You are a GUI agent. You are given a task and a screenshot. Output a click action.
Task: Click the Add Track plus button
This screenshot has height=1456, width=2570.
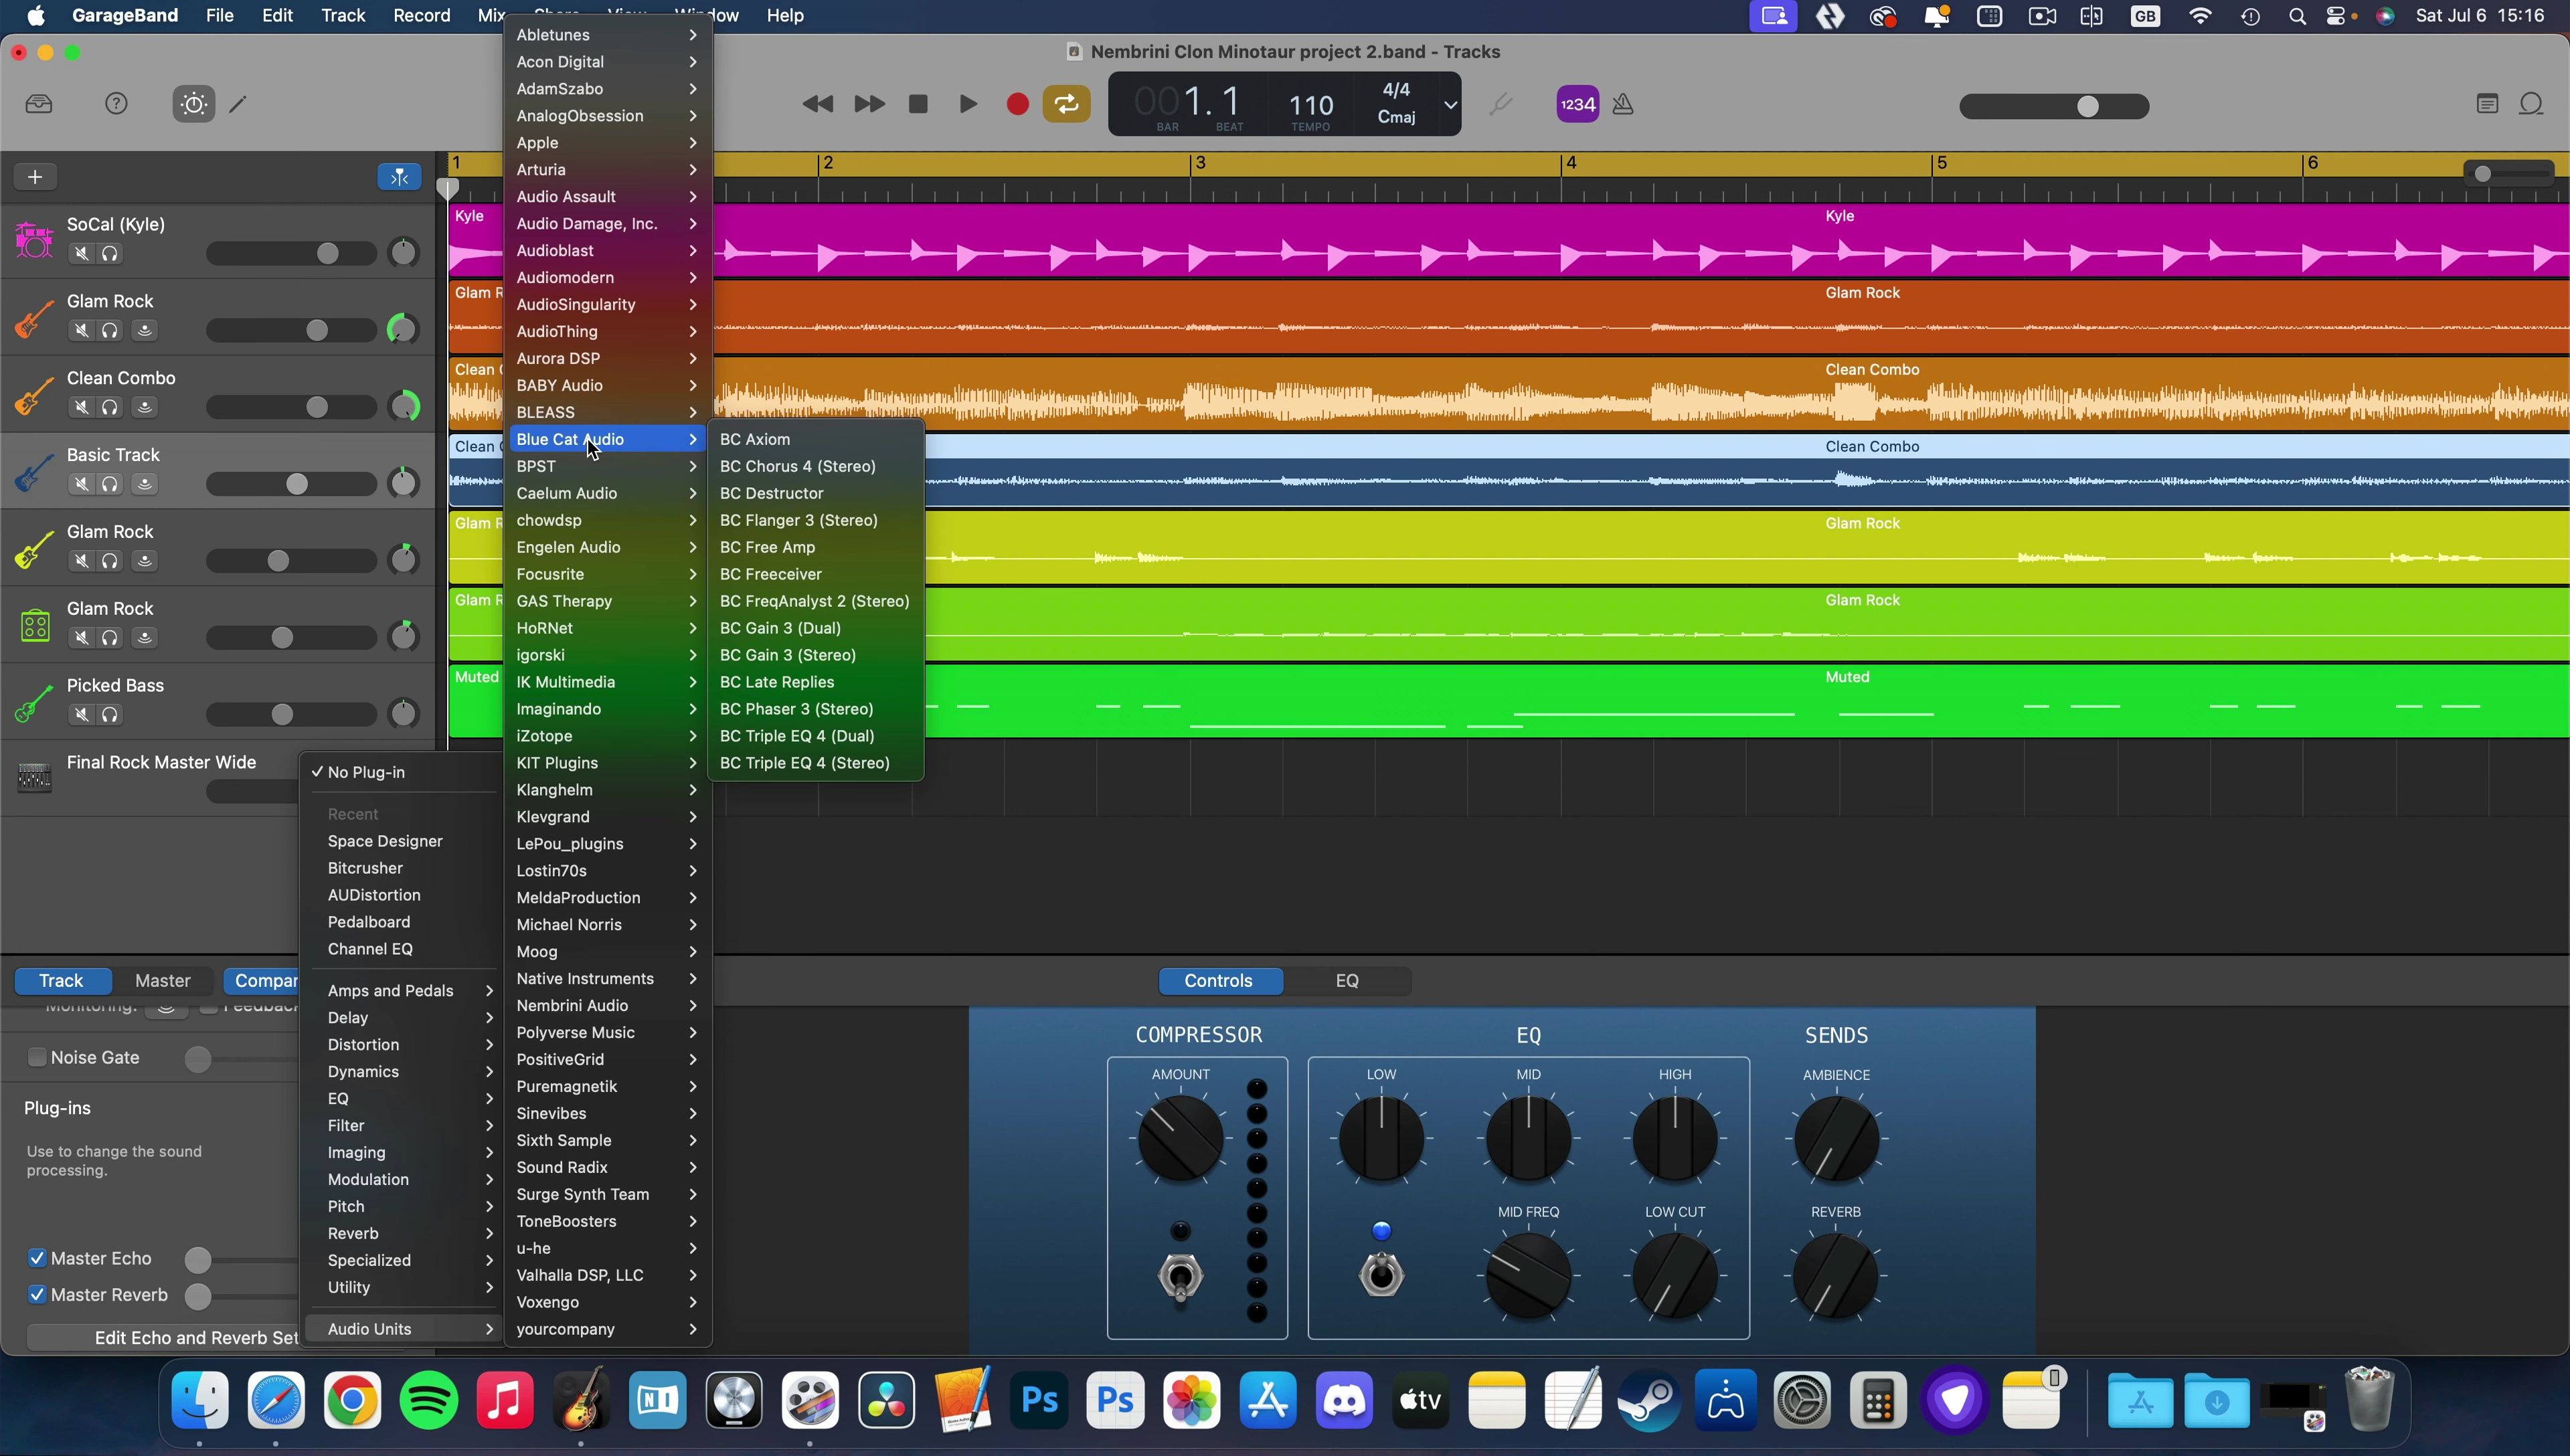(x=35, y=177)
